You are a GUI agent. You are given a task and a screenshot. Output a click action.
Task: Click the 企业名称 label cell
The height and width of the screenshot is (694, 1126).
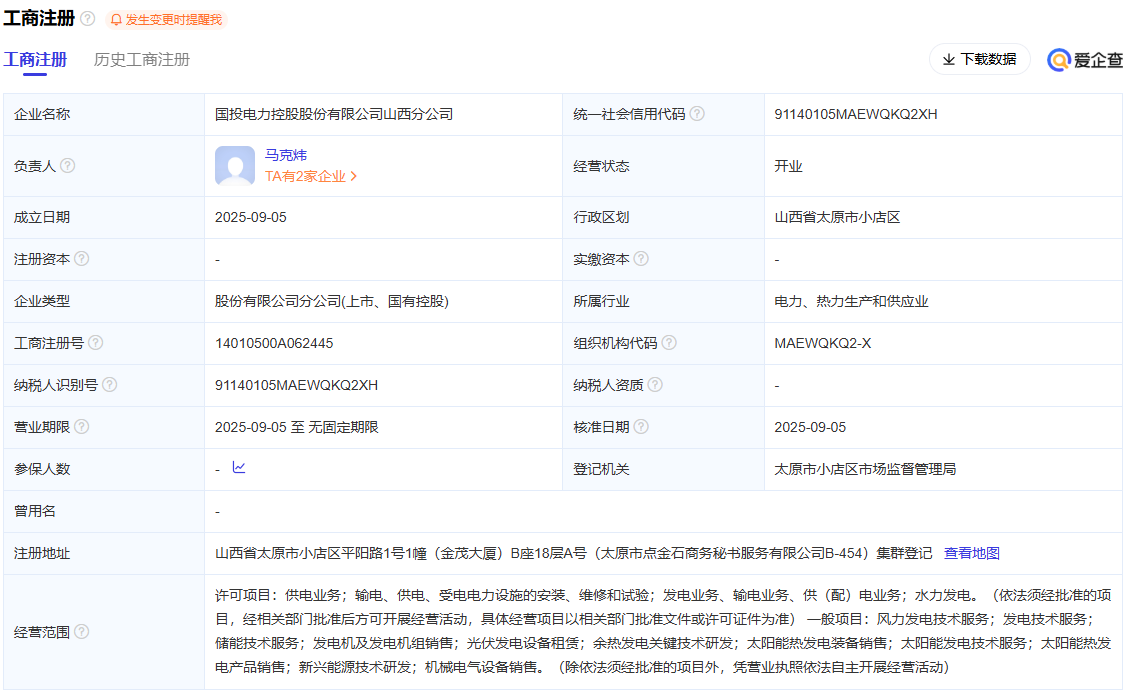[x=104, y=114]
